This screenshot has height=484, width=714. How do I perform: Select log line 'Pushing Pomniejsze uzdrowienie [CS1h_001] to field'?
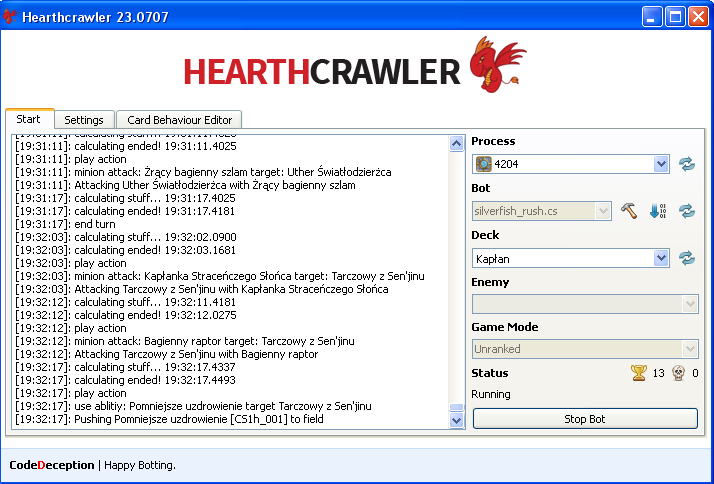coord(169,419)
